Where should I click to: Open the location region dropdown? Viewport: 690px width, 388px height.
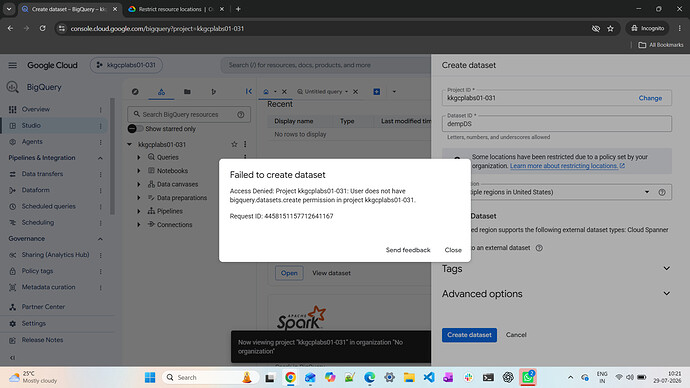(x=647, y=192)
